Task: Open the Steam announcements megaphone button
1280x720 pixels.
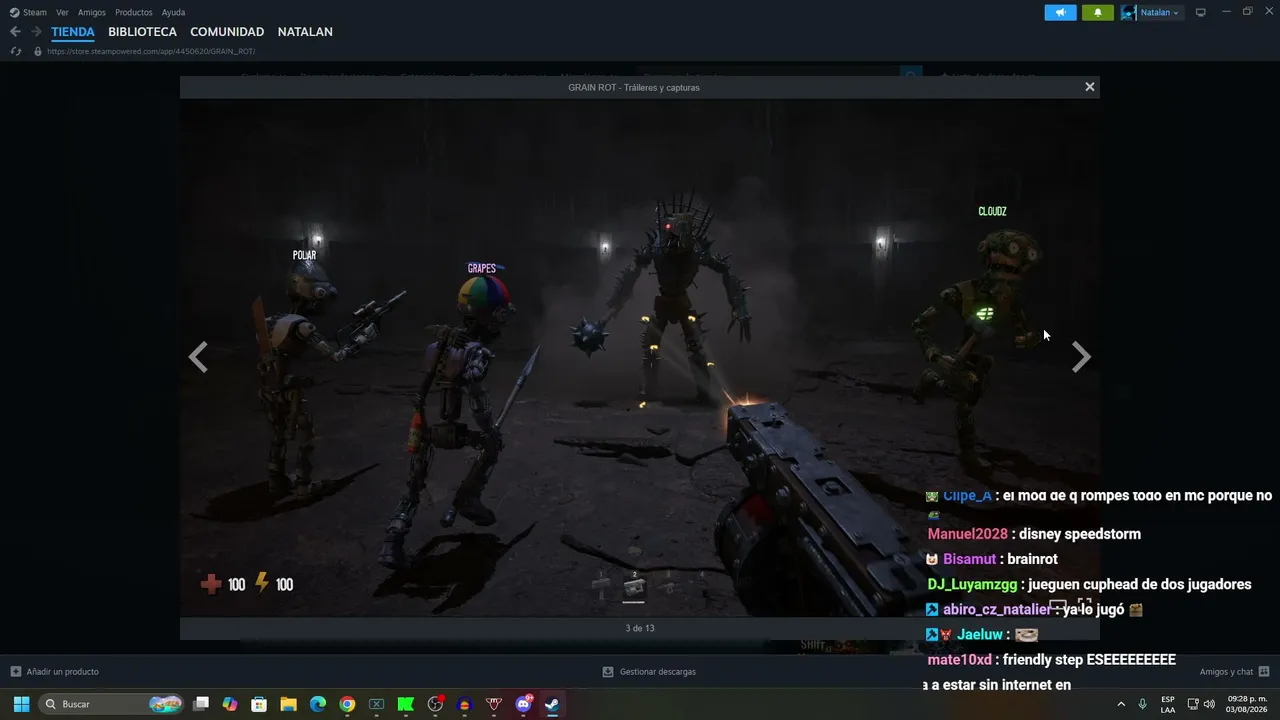Action: (x=1060, y=12)
